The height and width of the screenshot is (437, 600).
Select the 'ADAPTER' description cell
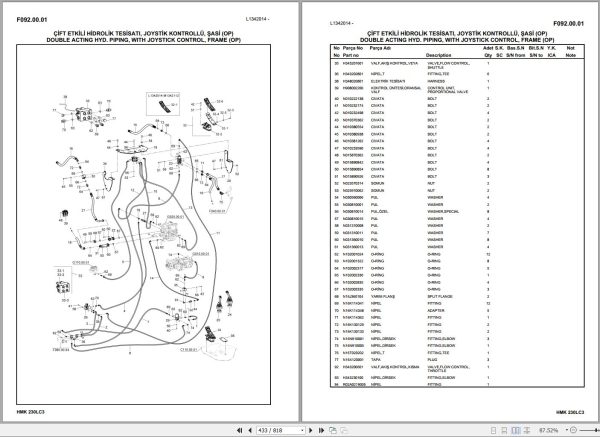435,311
